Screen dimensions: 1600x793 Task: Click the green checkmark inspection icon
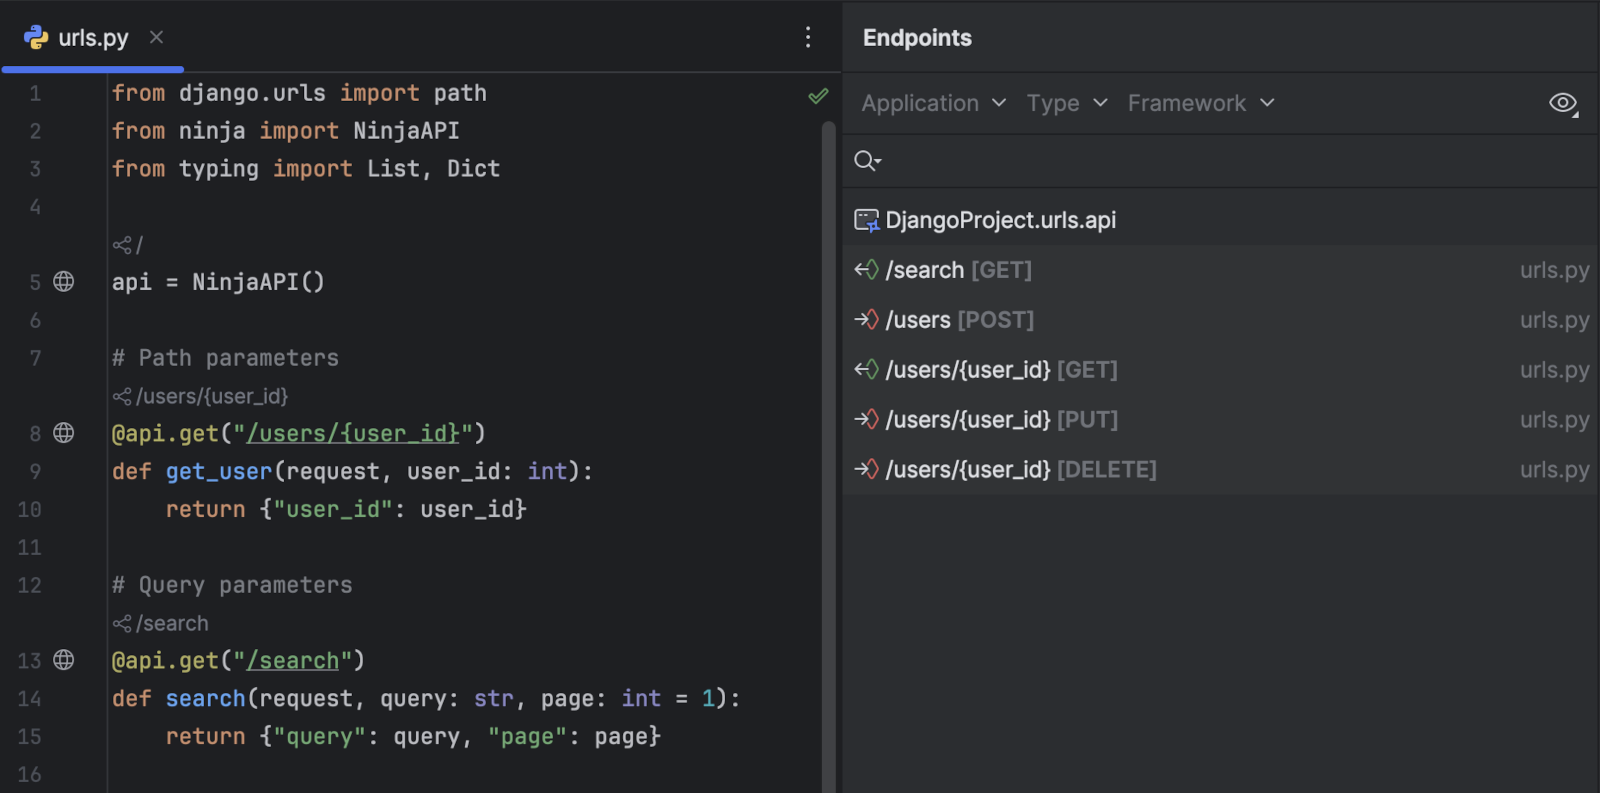tap(818, 96)
